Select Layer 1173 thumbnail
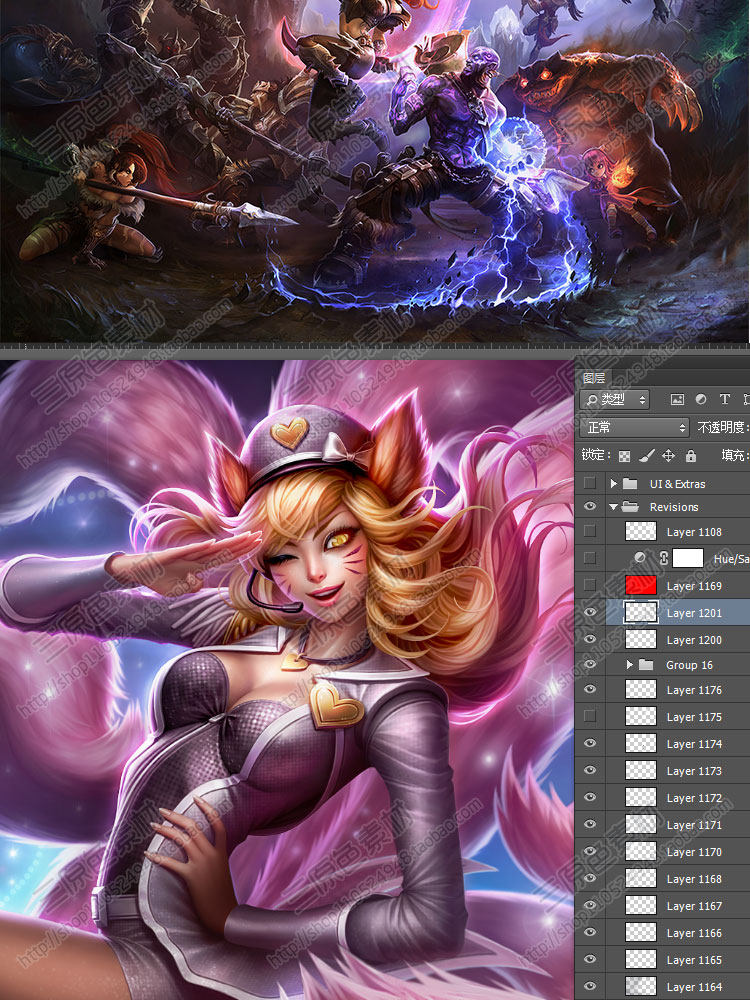Viewport: 750px width, 1000px height. [640, 770]
